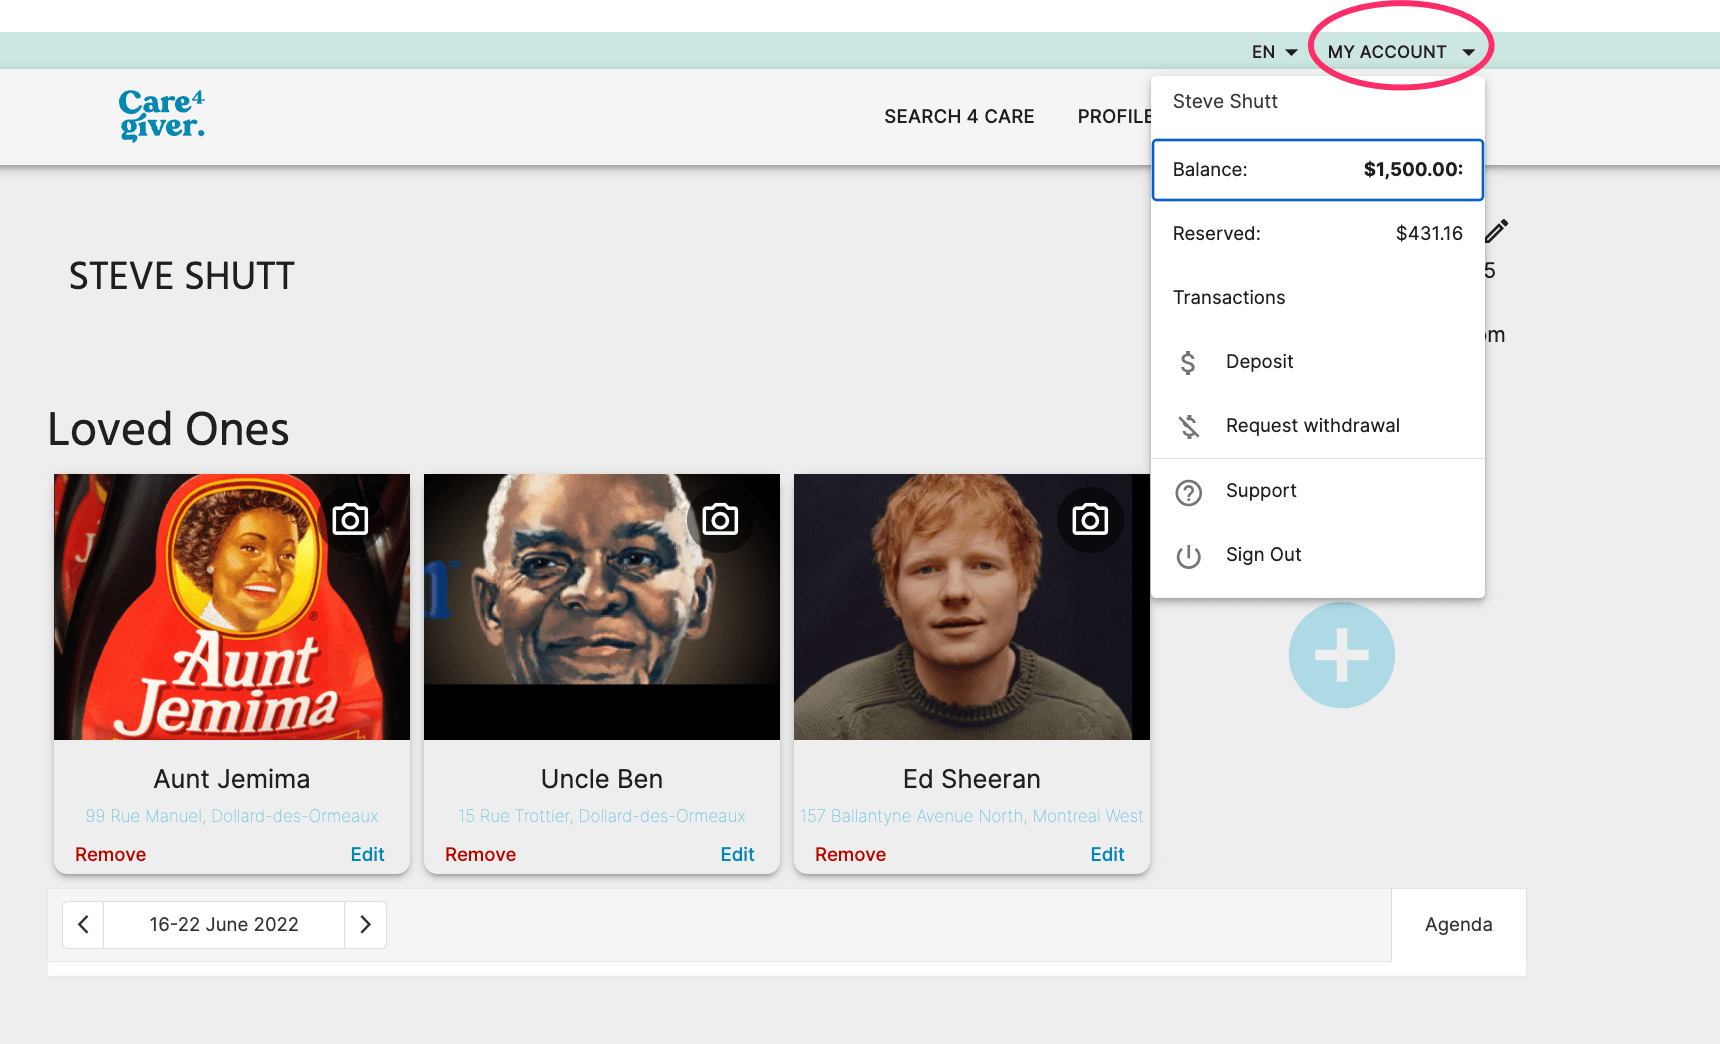Click the Uncle Ben name text
The image size is (1720, 1044).
(x=602, y=779)
